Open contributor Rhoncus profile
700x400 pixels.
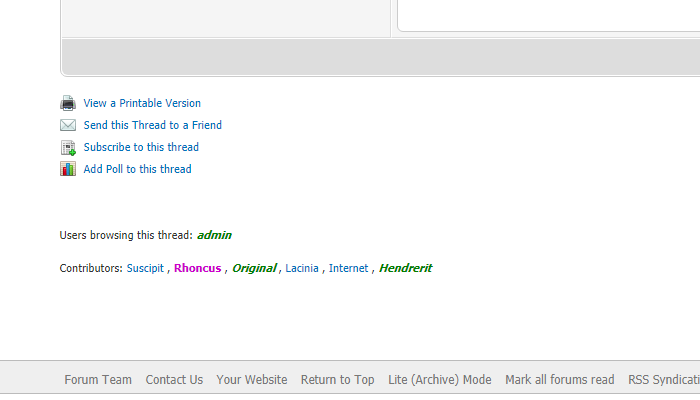click(x=198, y=268)
